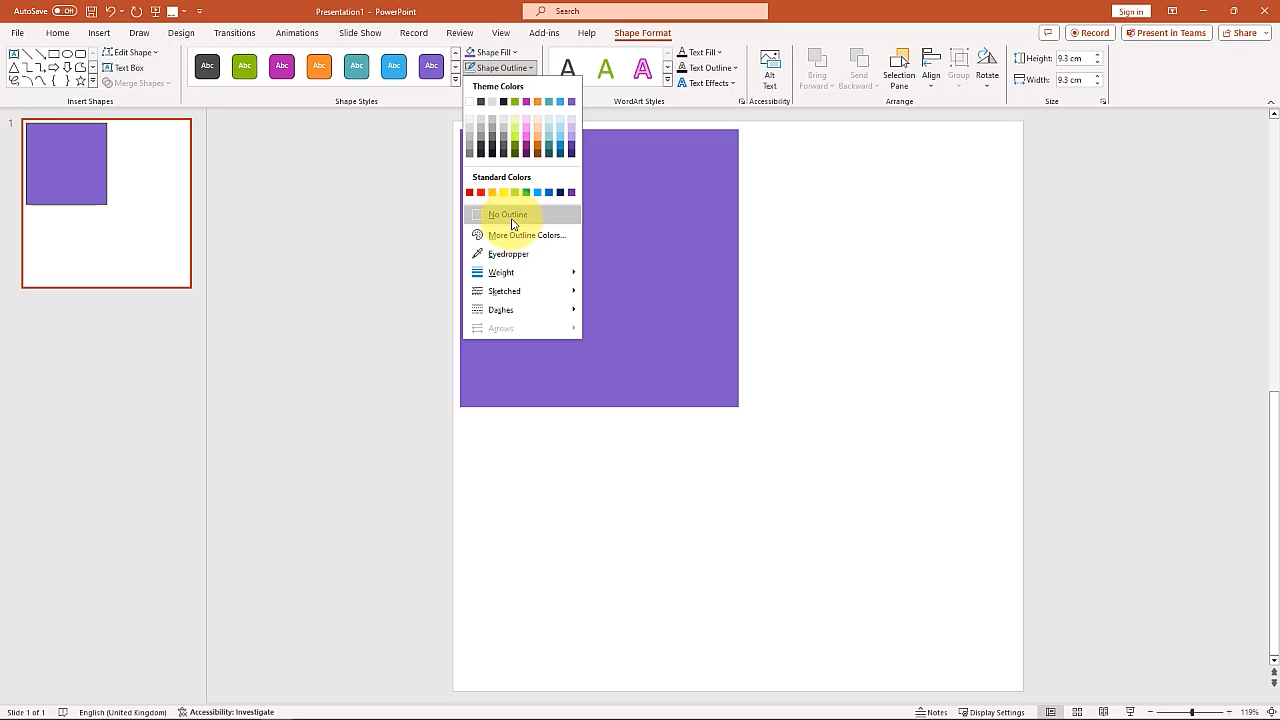Open the Animations tab

[x=297, y=33]
